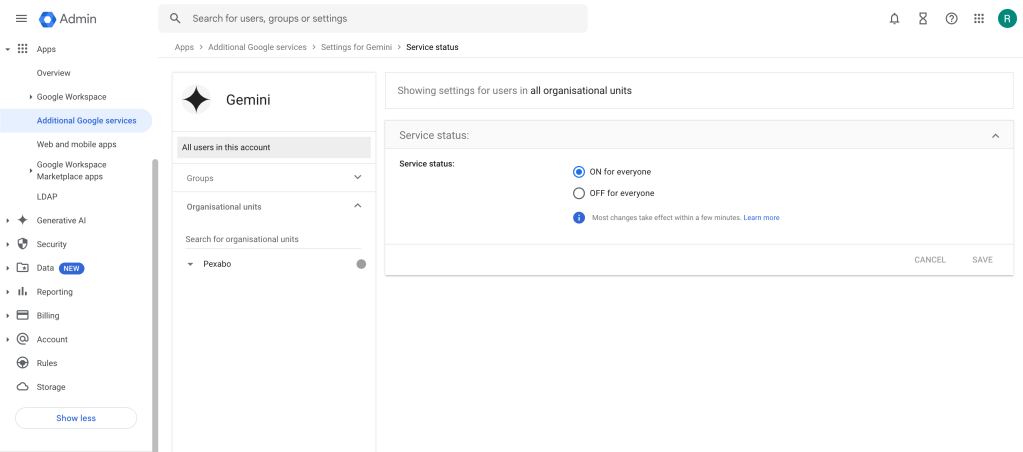Click the Account at-sign icon
This screenshot has height=452, width=1023.
[23, 339]
